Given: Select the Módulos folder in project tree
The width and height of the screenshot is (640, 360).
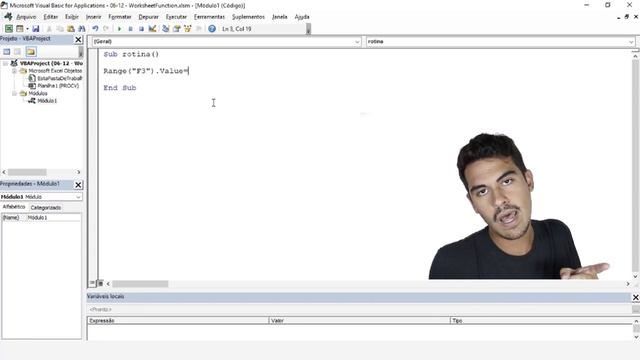Looking at the screenshot, I should point(38,93).
